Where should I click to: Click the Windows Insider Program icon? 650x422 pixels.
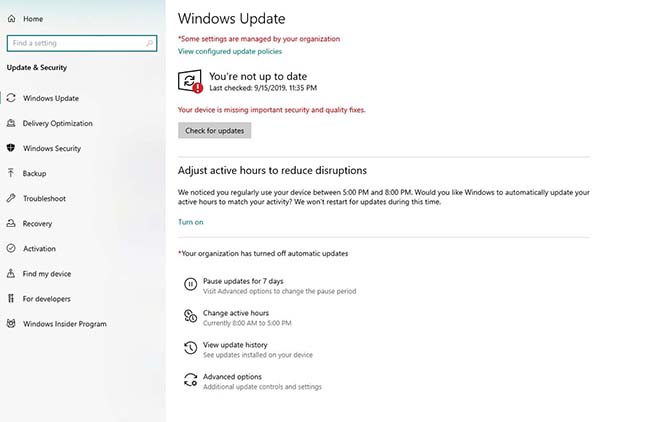click(x=11, y=323)
